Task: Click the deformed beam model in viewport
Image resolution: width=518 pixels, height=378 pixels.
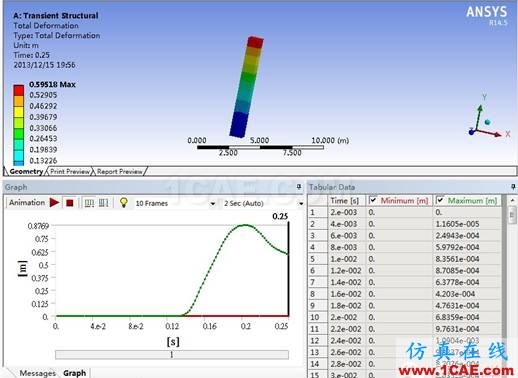Action: click(x=246, y=87)
